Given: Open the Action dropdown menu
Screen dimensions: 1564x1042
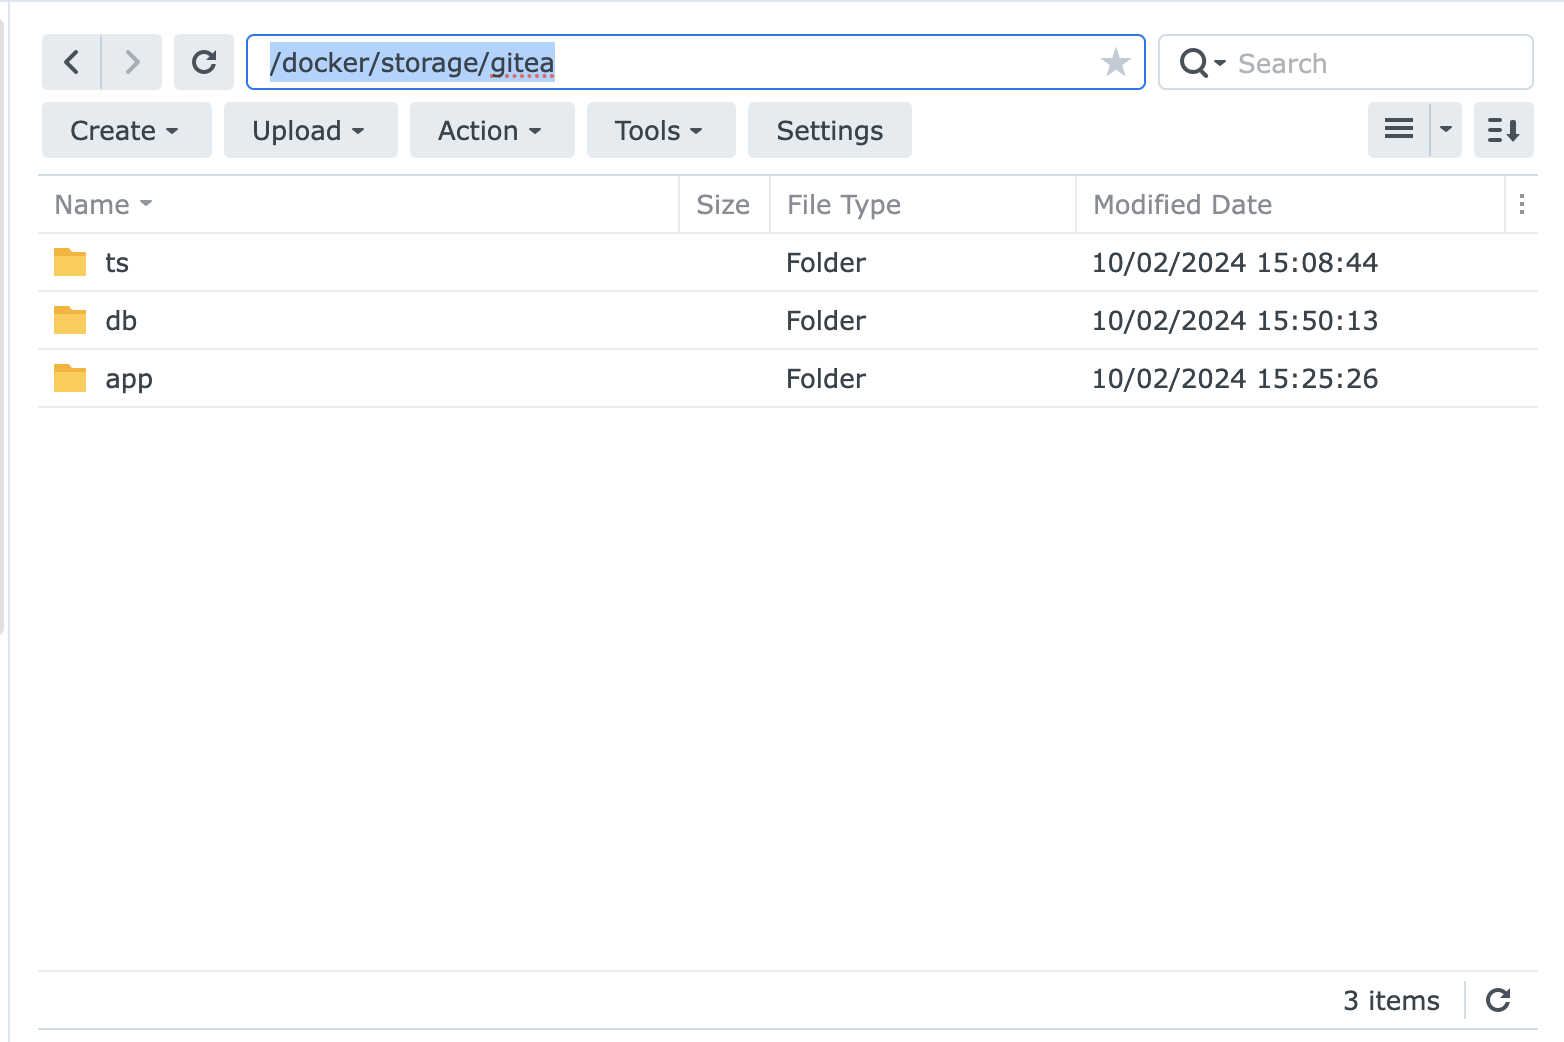Looking at the screenshot, I should click(x=492, y=130).
